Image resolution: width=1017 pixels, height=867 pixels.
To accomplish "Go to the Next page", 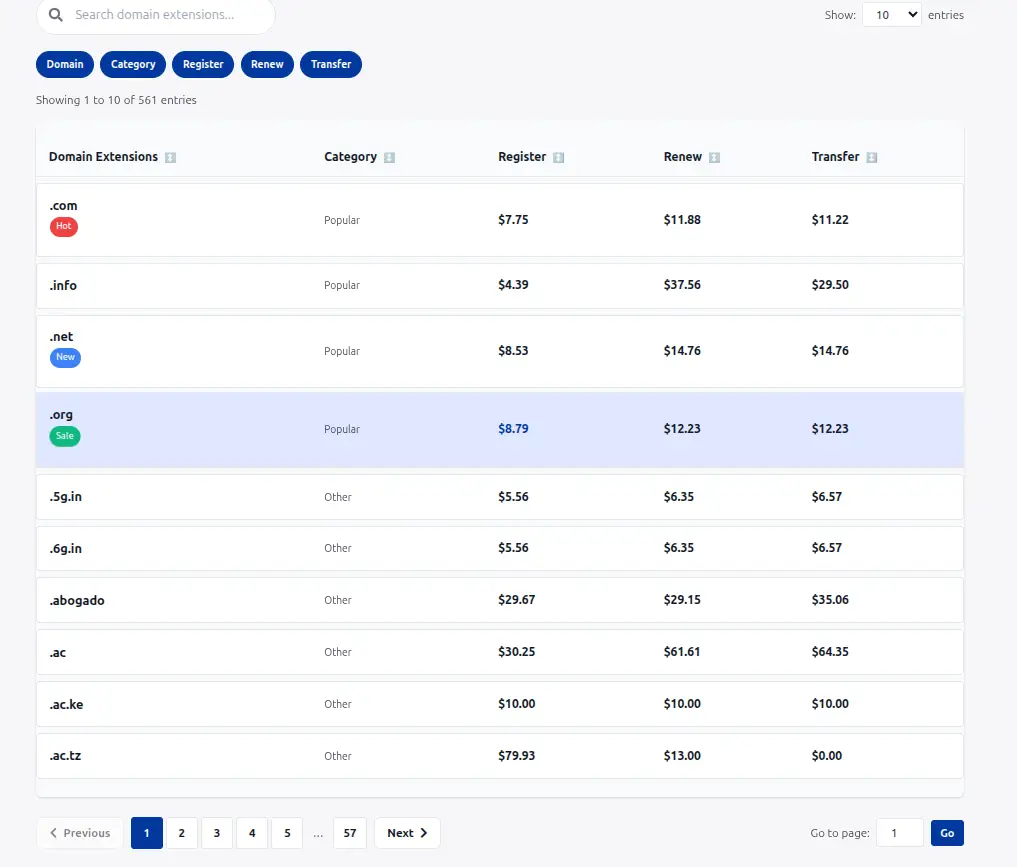I will click(407, 833).
